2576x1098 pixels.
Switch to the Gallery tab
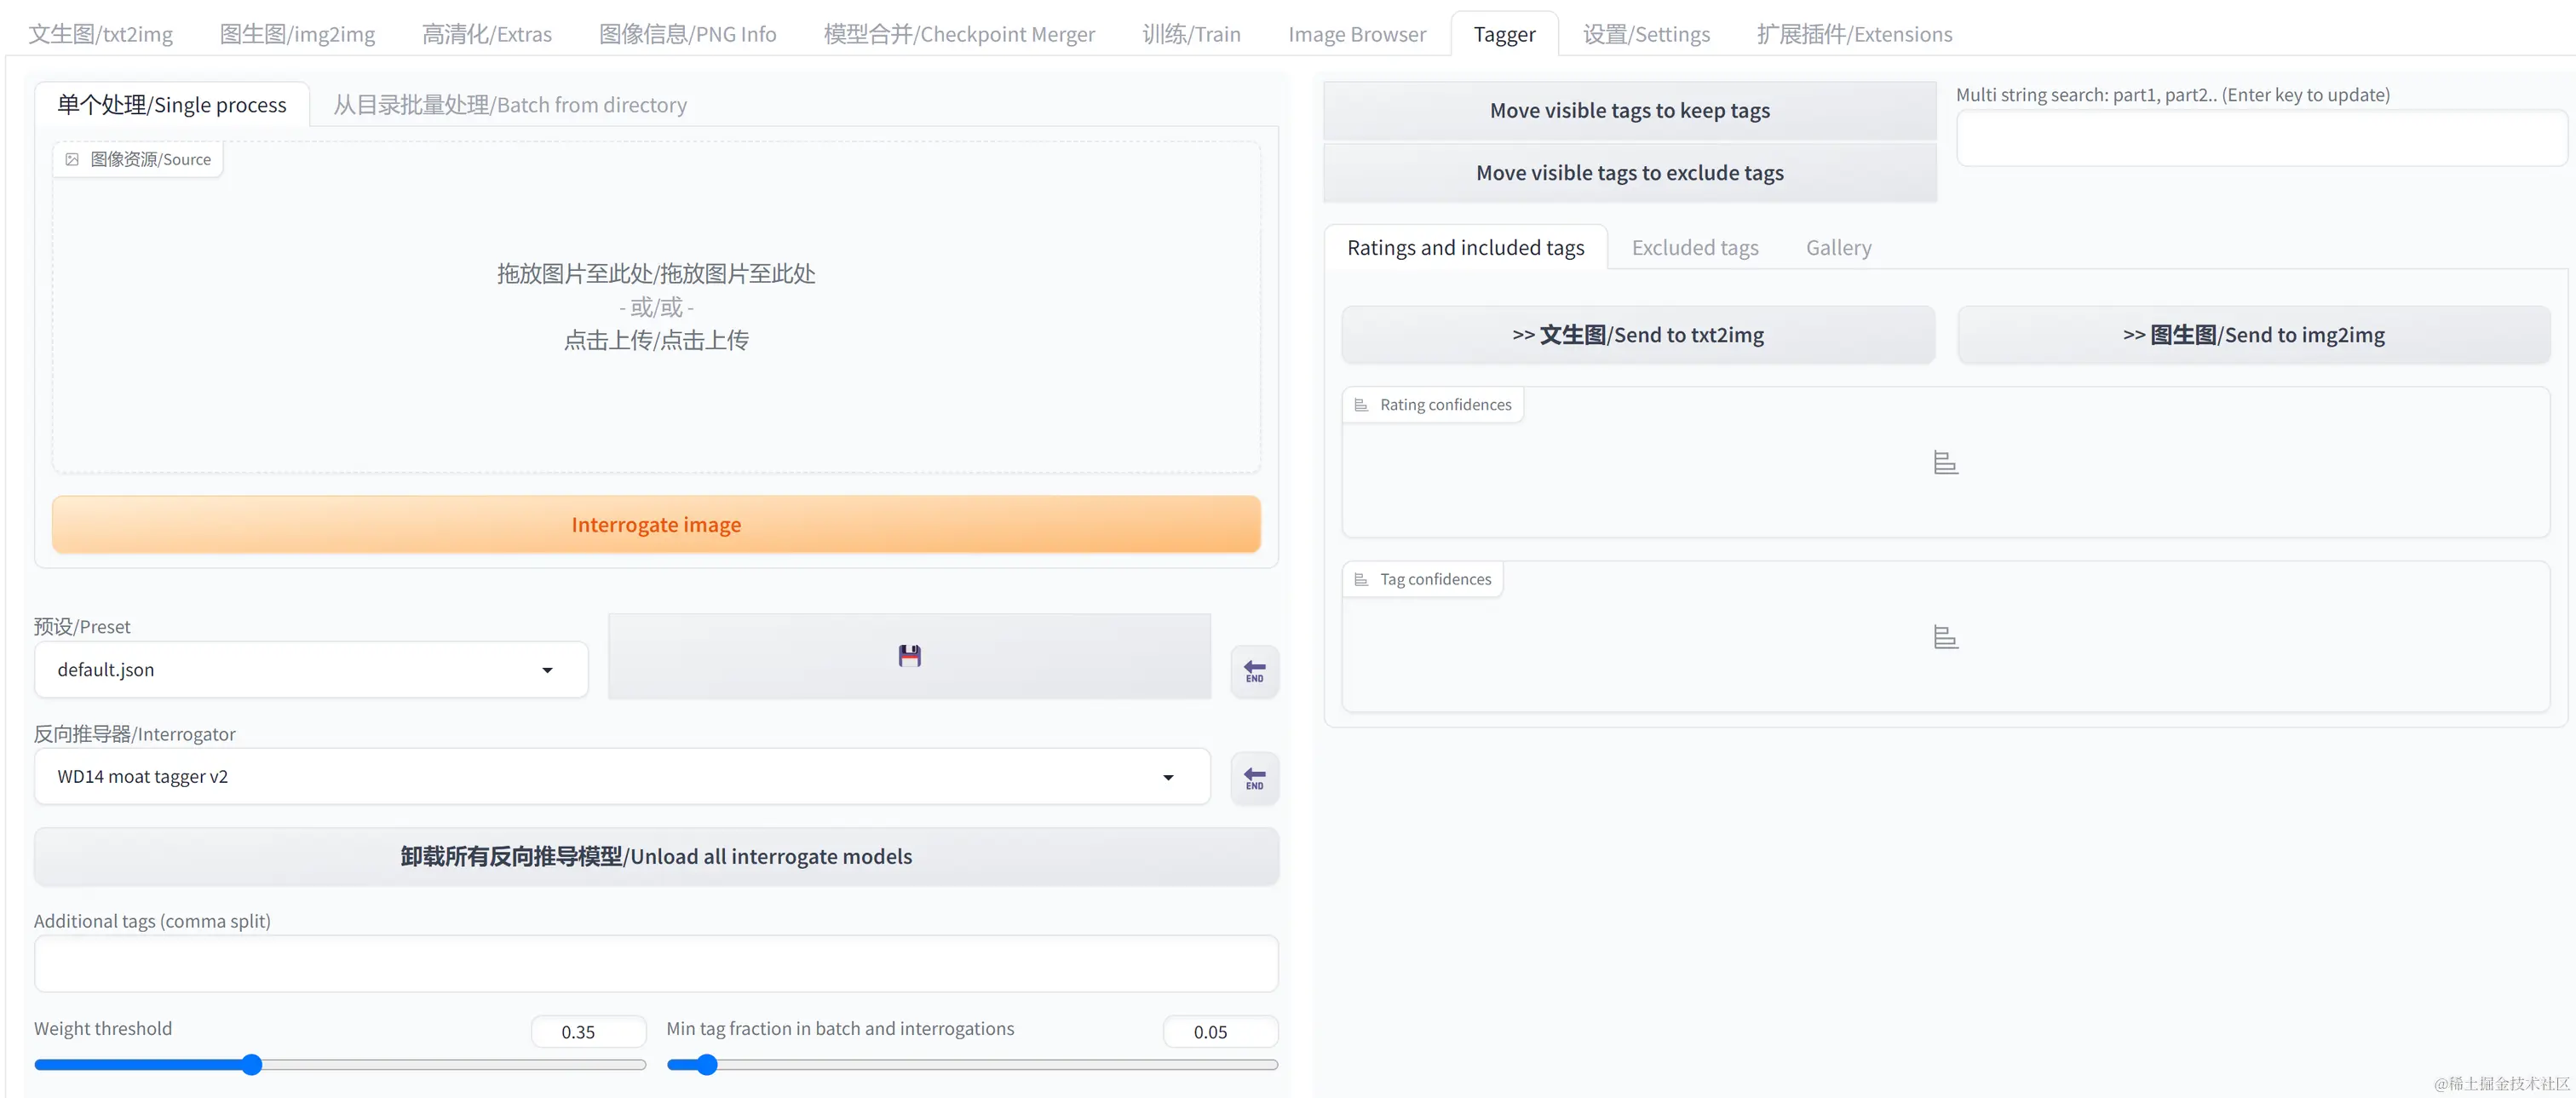tap(1838, 248)
